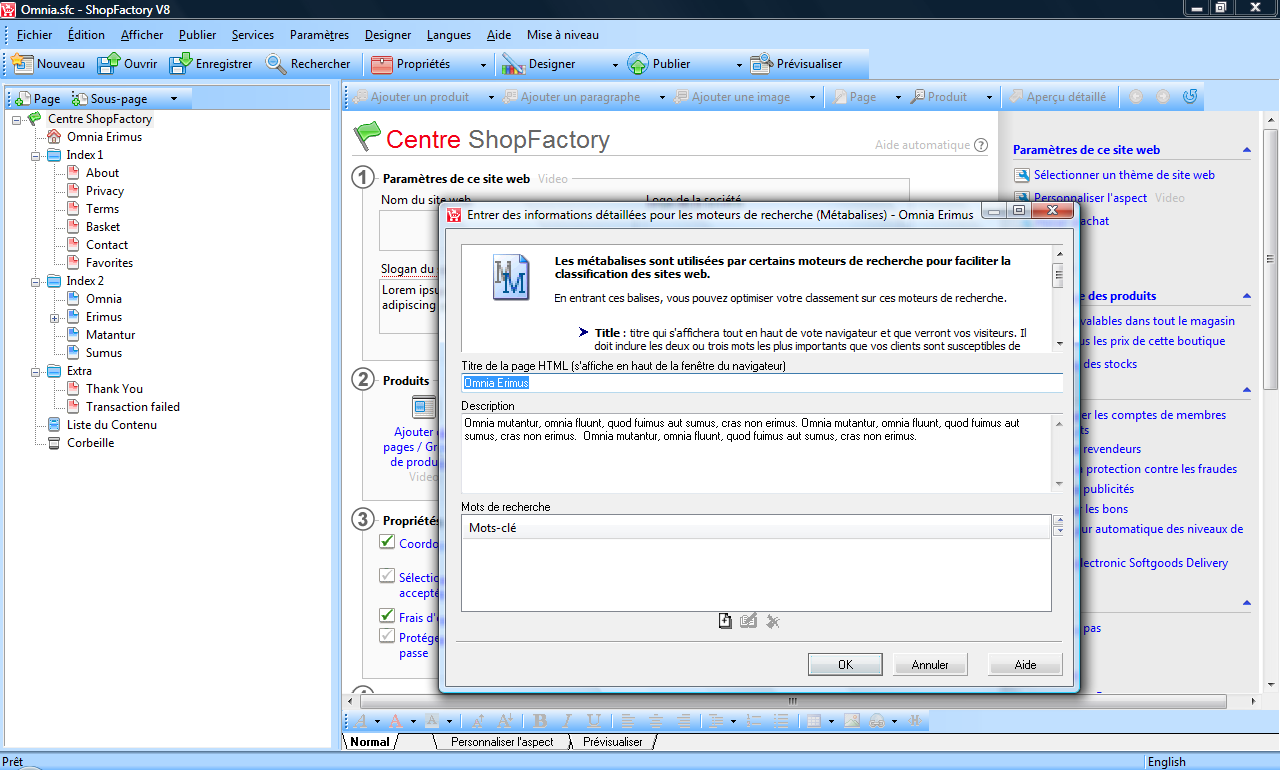
Task: Switch to the Personnaliser l'aspect tab
Action: coord(501,742)
